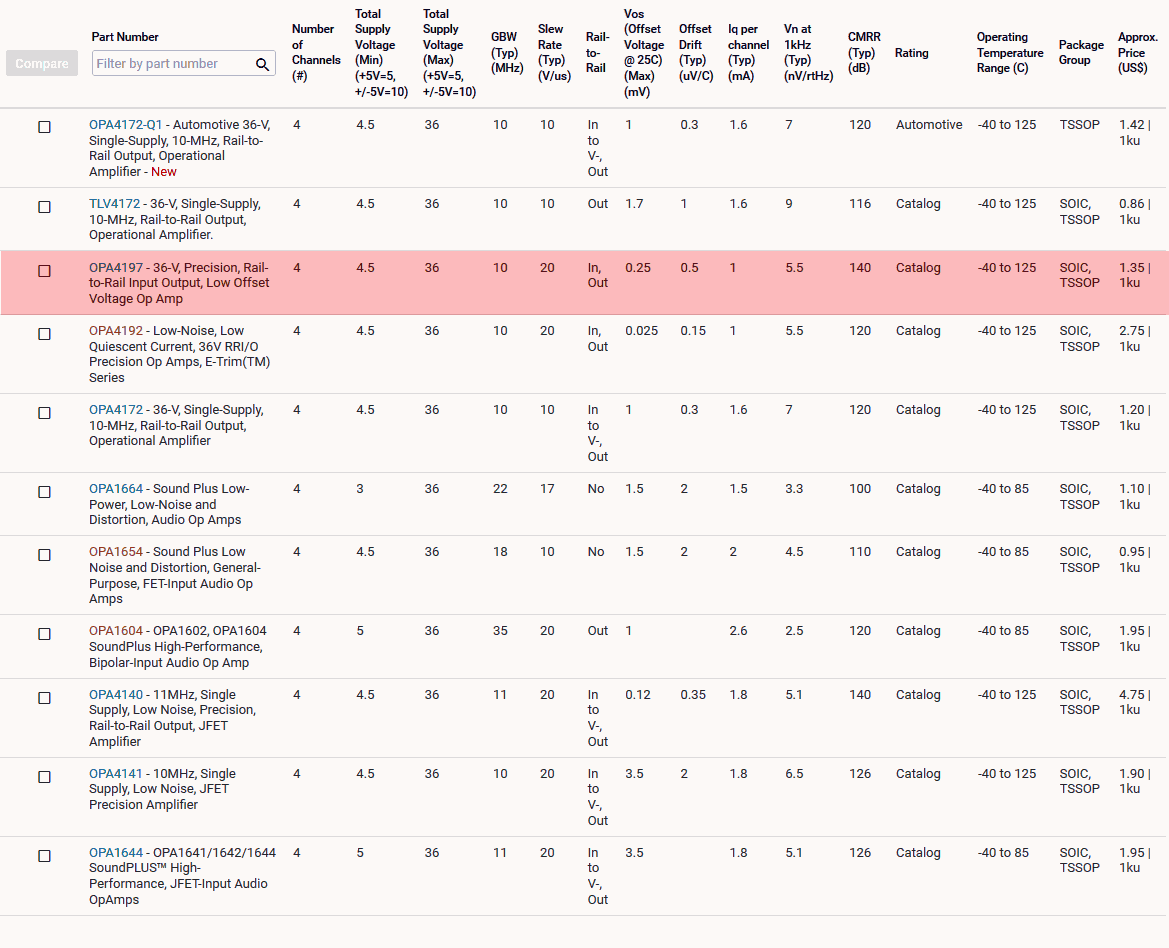Viewport: 1169px width, 948px height.
Task: Select the TLV4172 row checkbox
Action: [44, 206]
